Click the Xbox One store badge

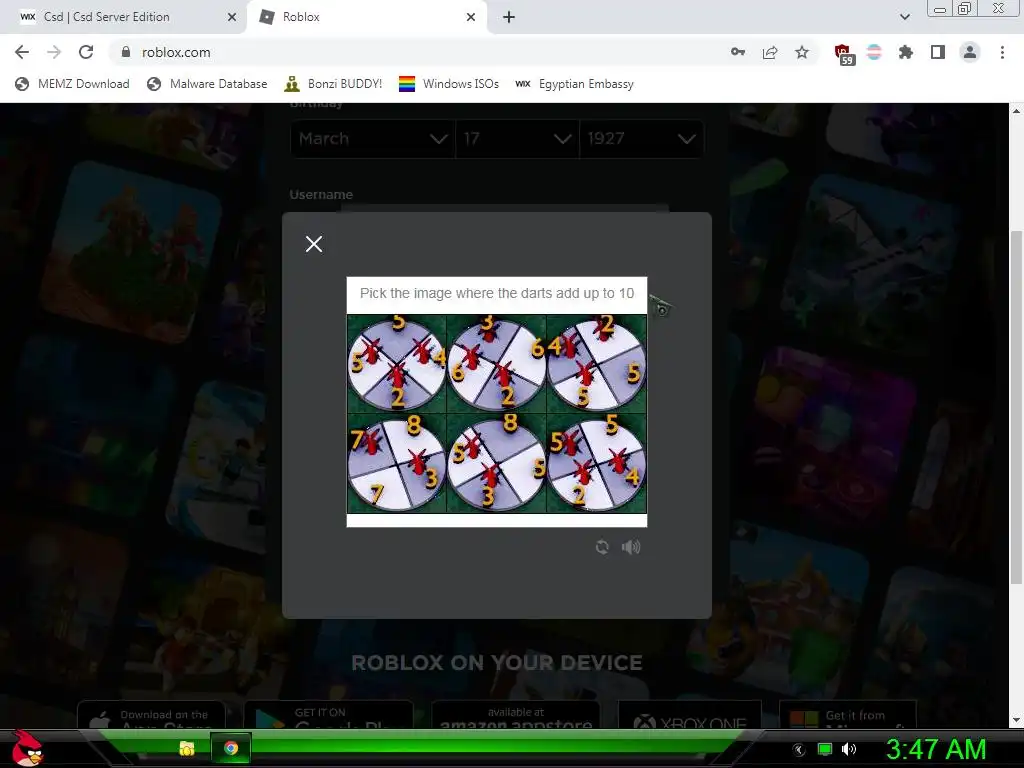point(690,715)
